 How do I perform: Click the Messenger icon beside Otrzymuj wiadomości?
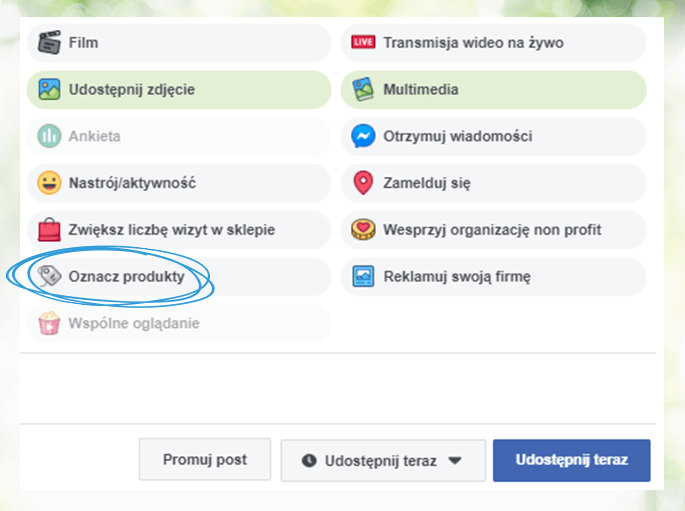coord(363,136)
